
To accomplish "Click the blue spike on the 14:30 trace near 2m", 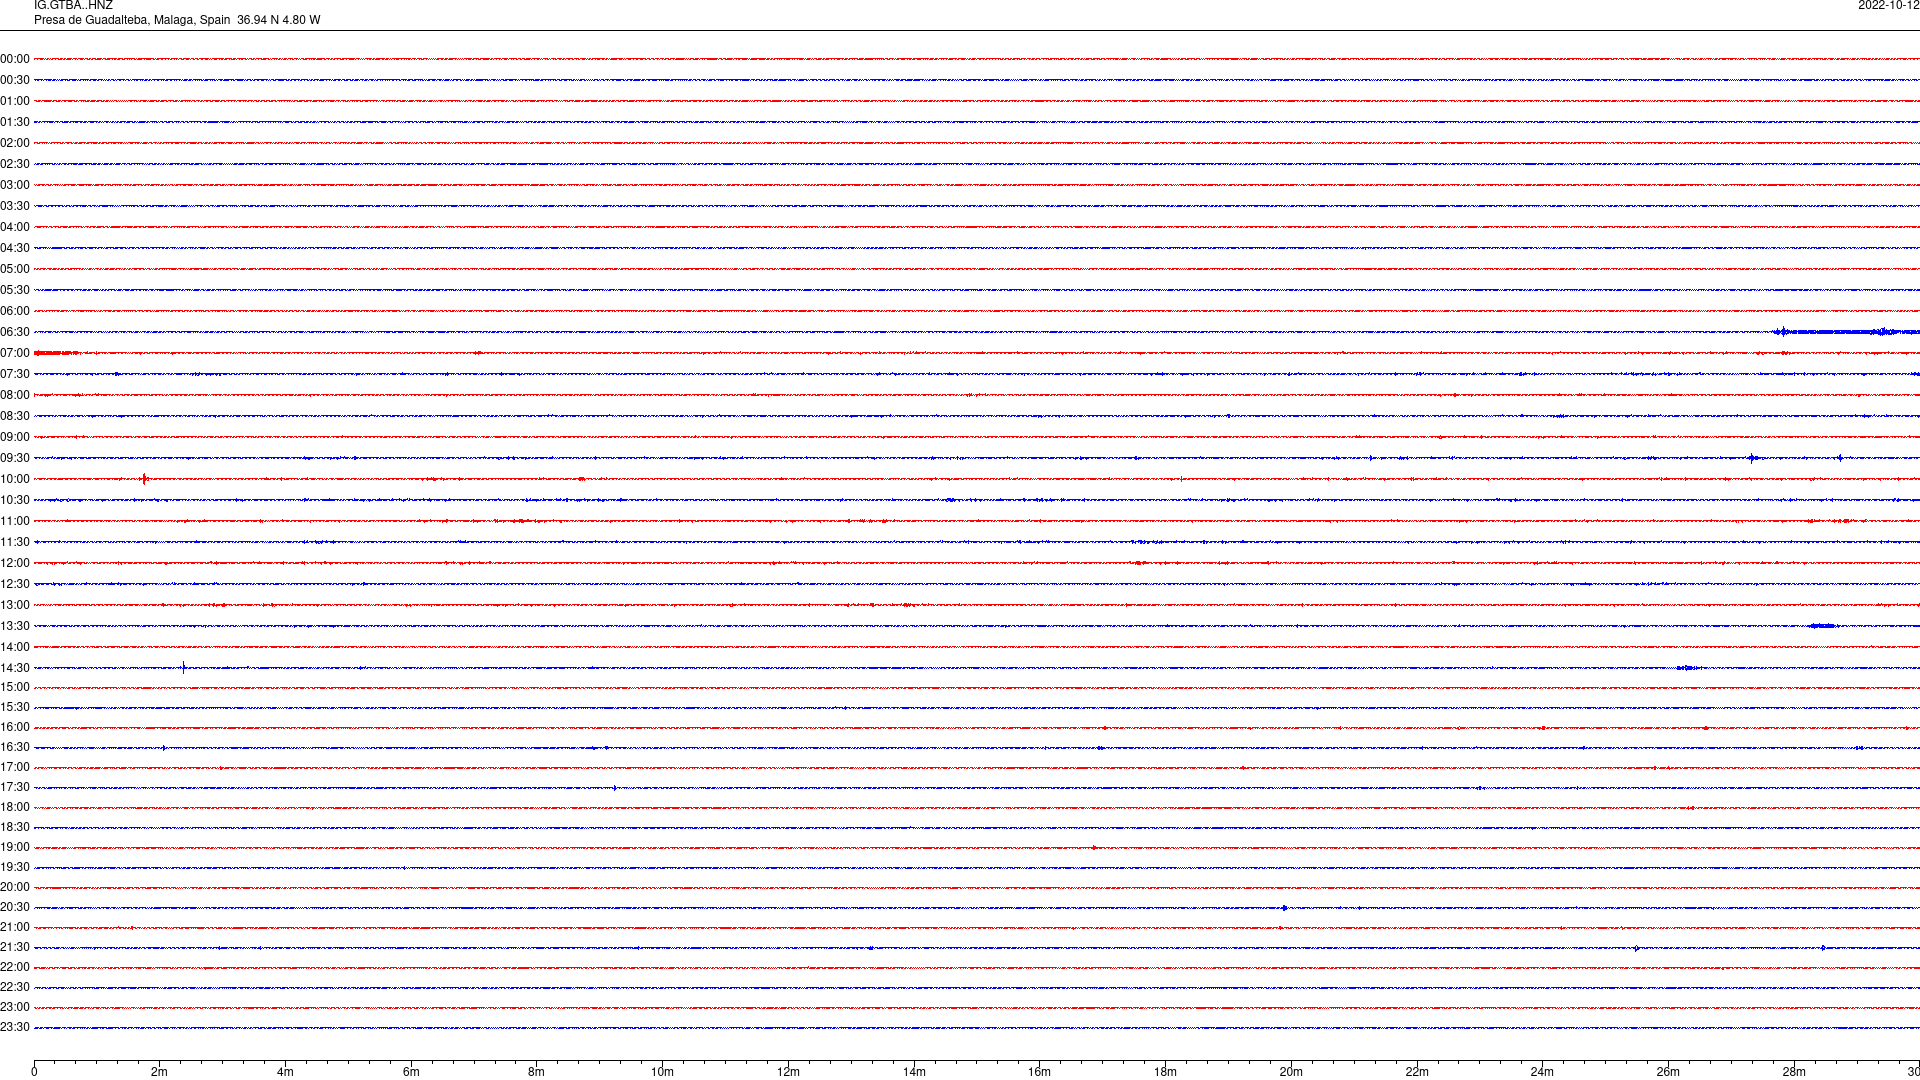I will pos(184,667).
